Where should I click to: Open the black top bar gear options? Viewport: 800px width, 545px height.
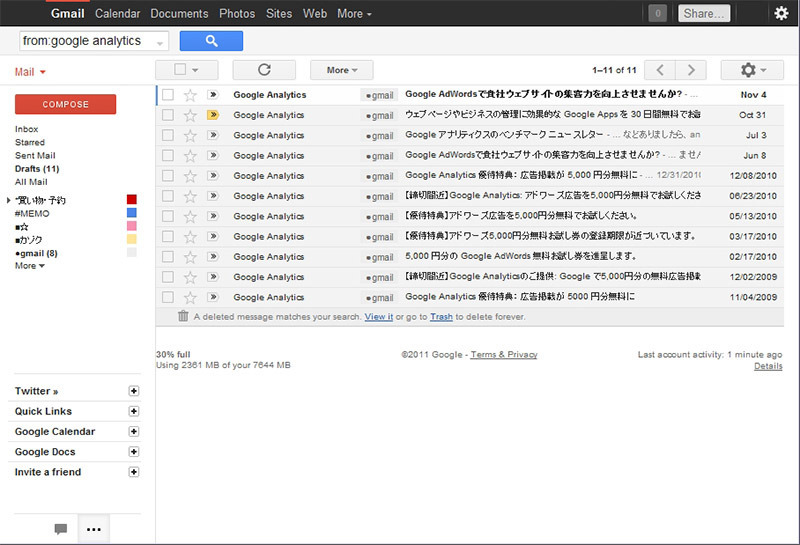781,13
